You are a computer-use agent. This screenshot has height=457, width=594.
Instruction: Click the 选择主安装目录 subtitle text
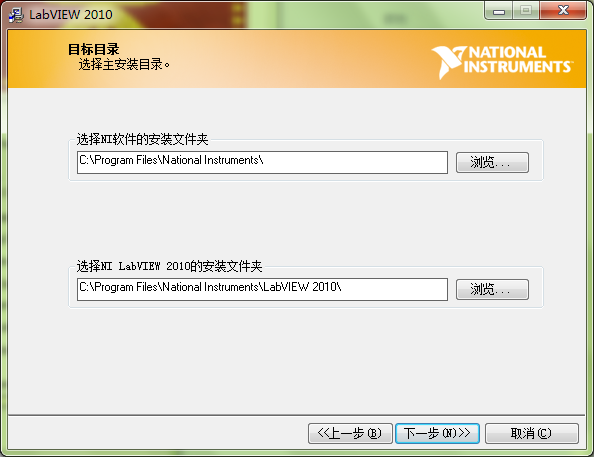(x=124, y=64)
